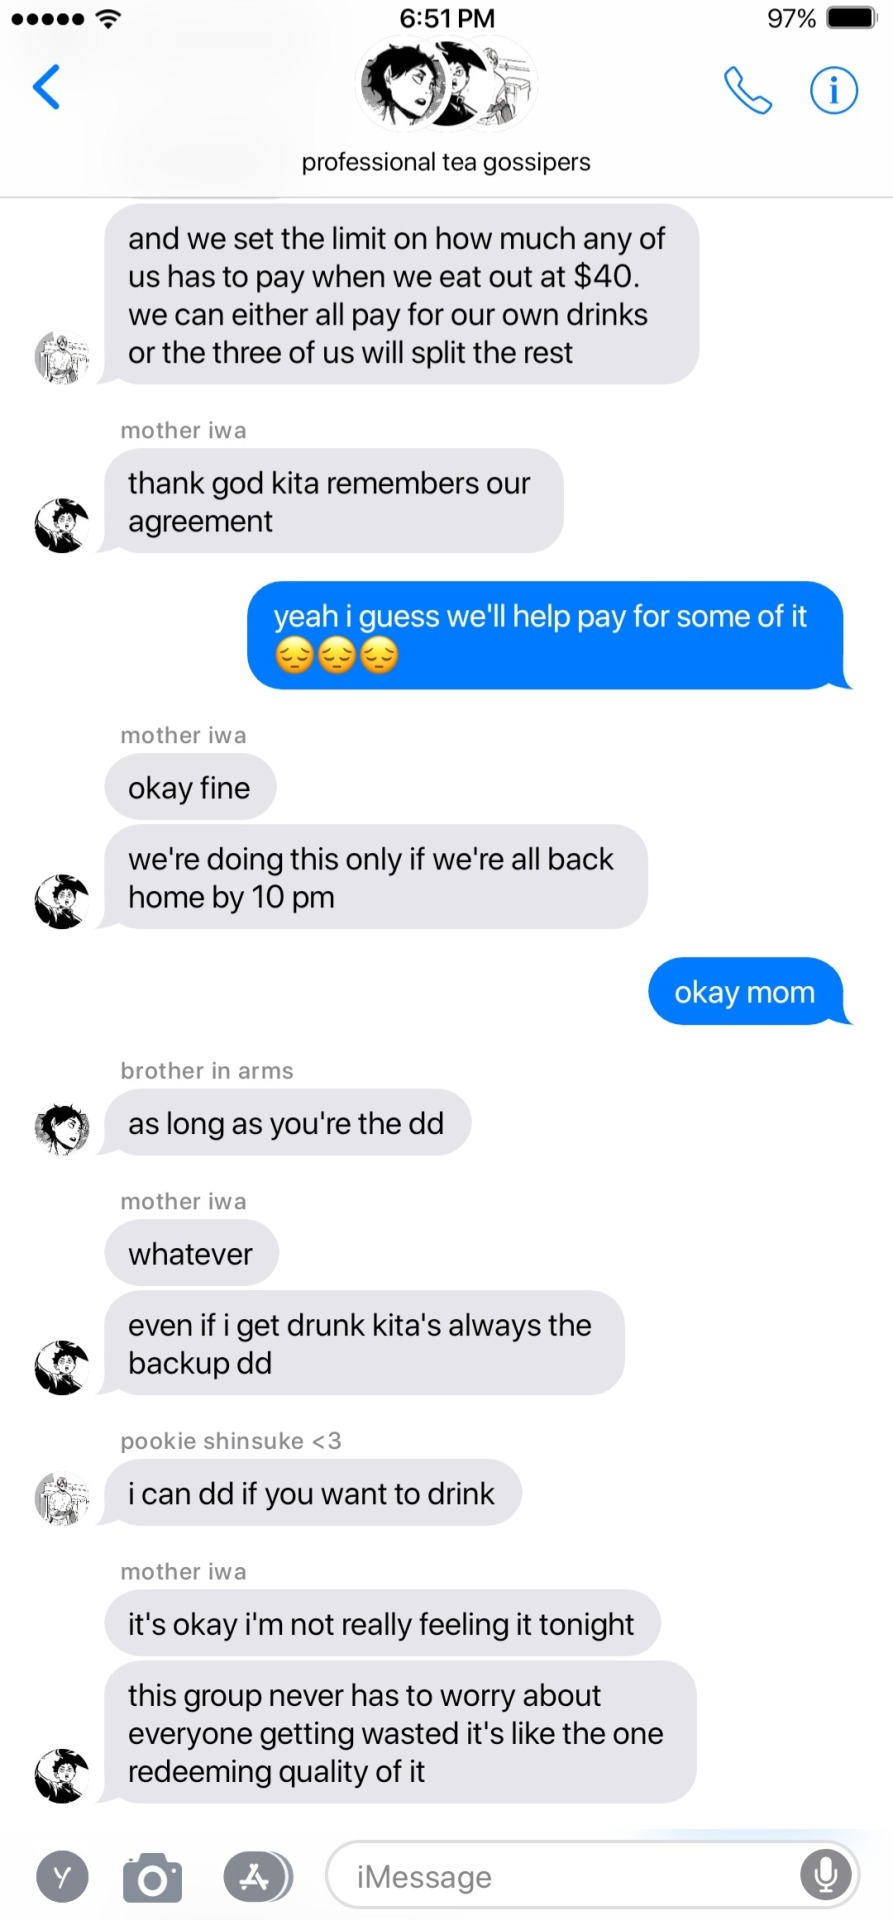This screenshot has height=1920, width=893.
Task: Open the camera icon beside the message field
Action: (152, 1877)
